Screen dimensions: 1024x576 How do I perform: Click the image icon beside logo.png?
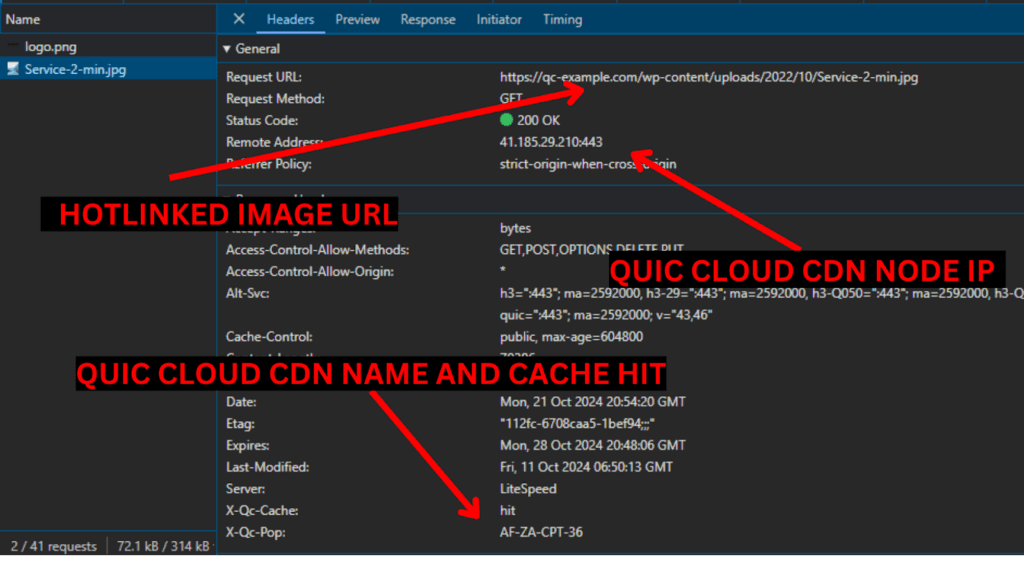pyautogui.click(x=14, y=45)
